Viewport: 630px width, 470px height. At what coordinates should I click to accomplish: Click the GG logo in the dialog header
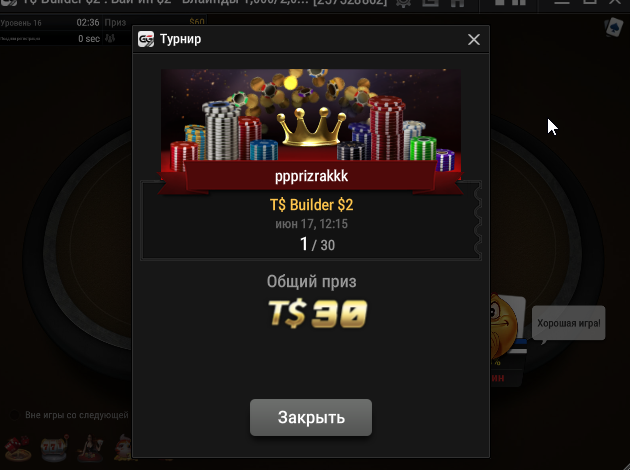coord(146,39)
